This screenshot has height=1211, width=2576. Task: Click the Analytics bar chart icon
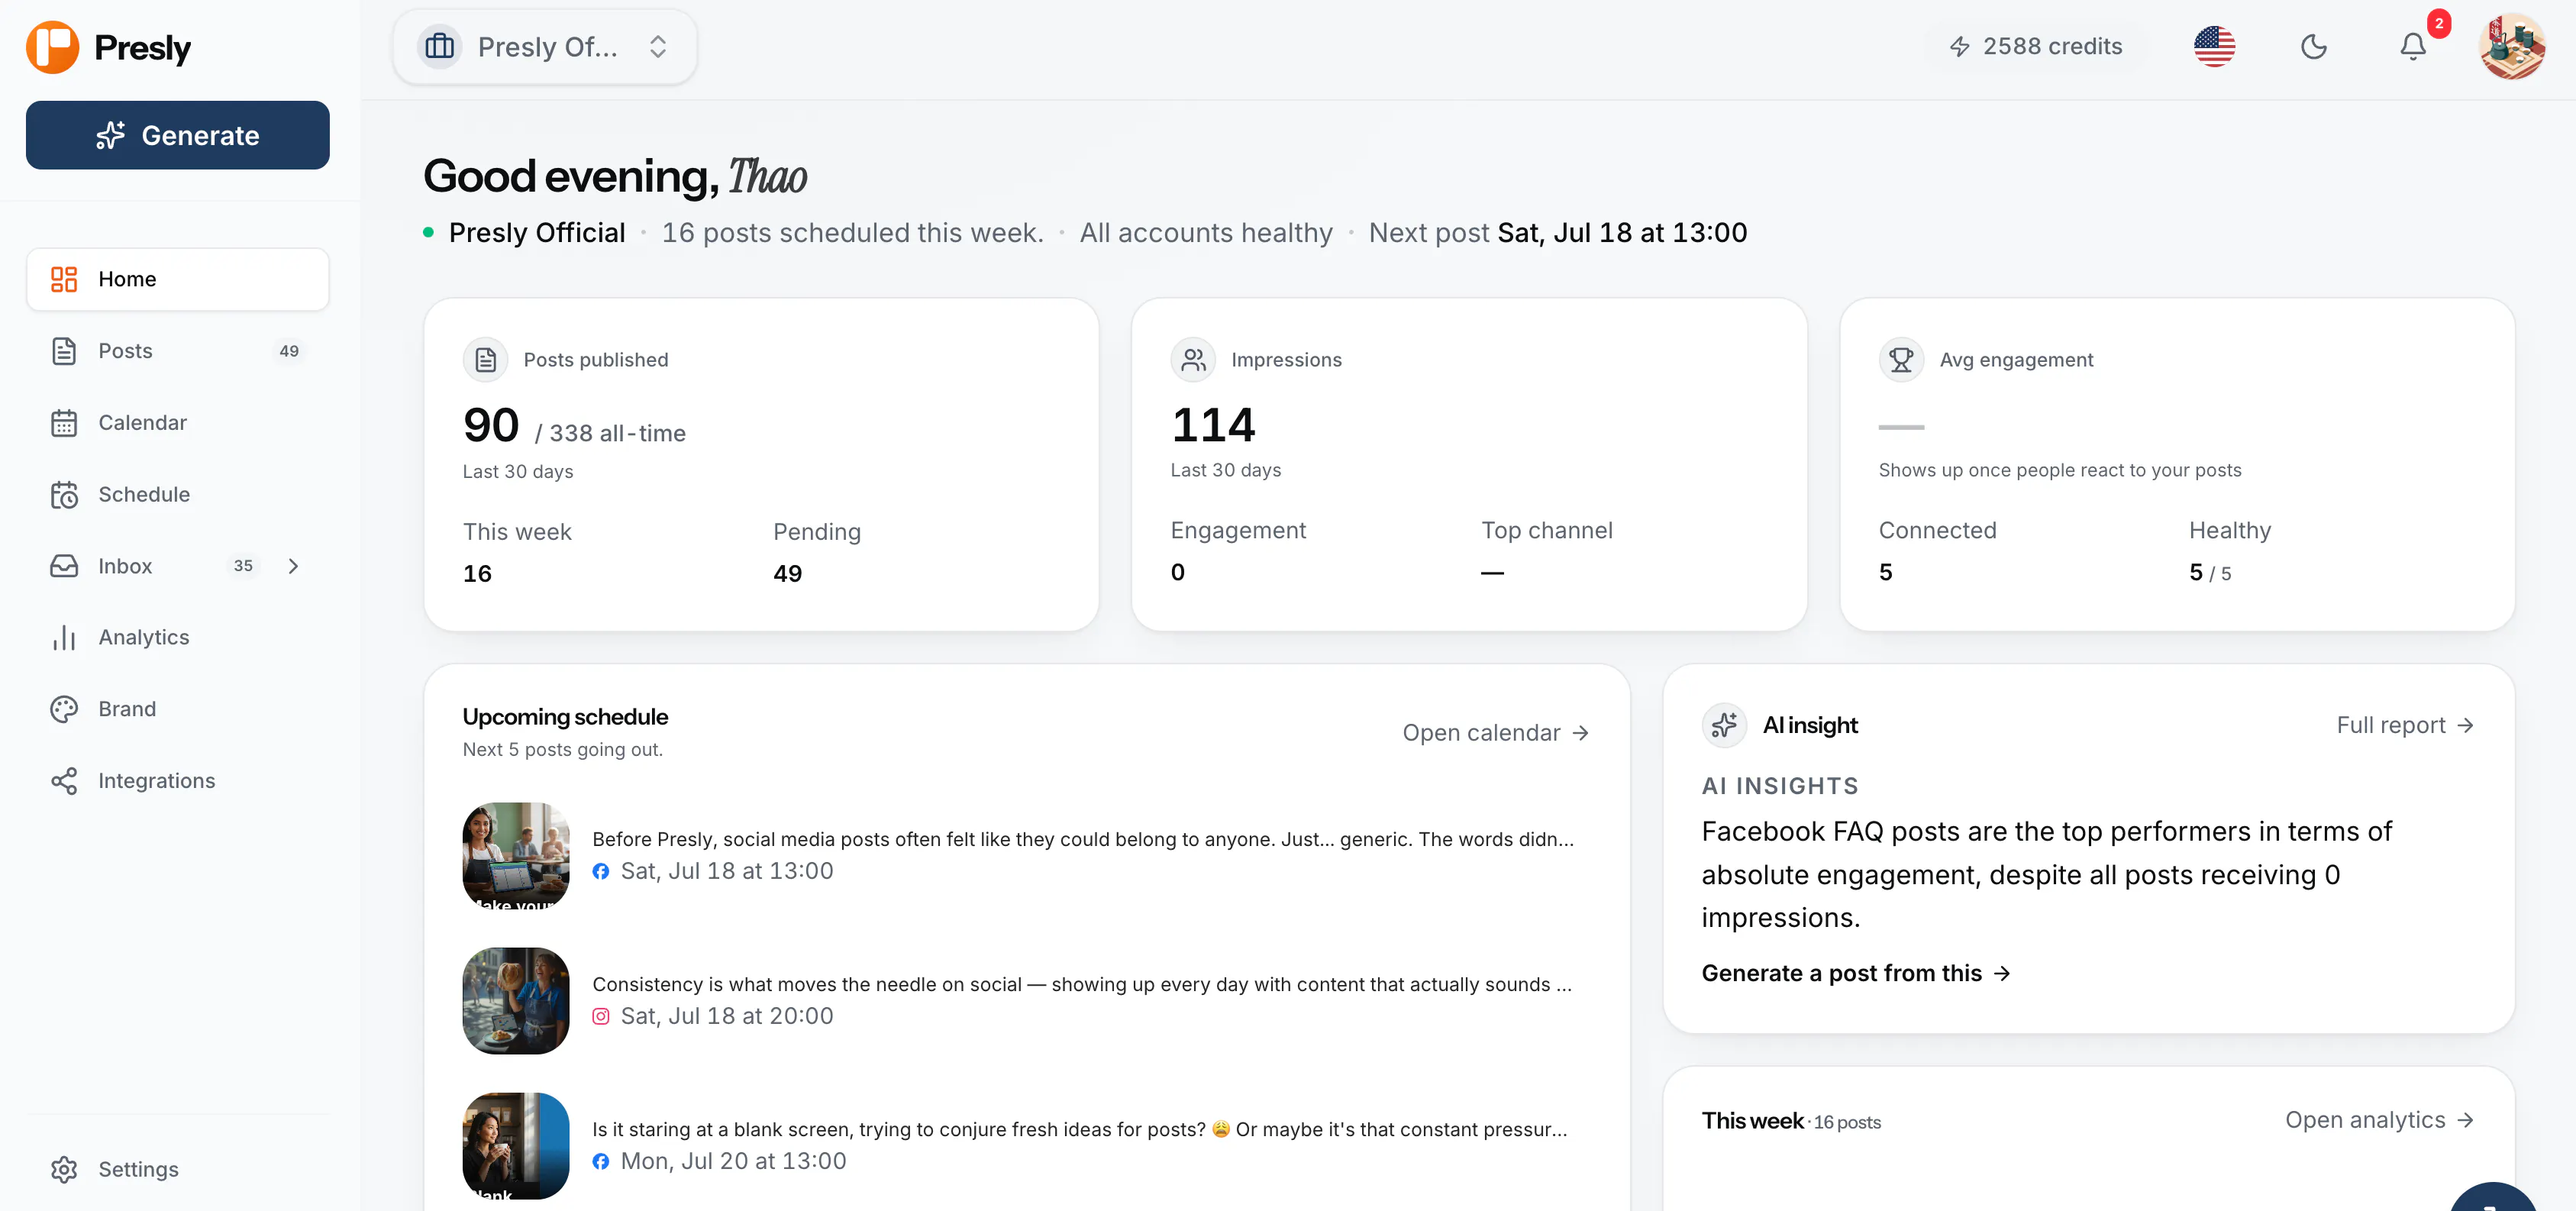tap(64, 638)
